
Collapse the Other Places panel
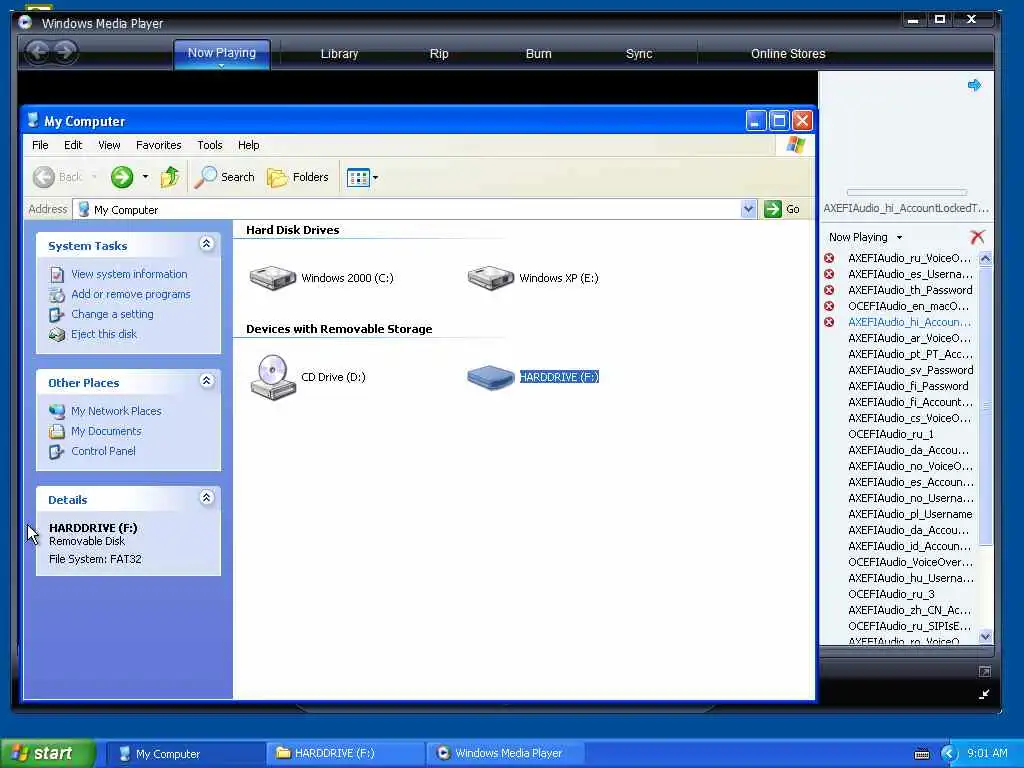click(206, 381)
